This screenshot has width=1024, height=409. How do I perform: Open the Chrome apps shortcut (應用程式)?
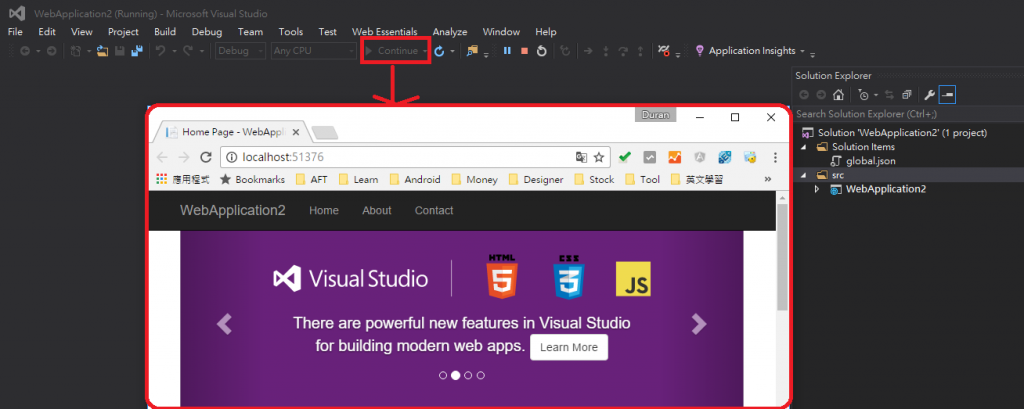tap(183, 179)
